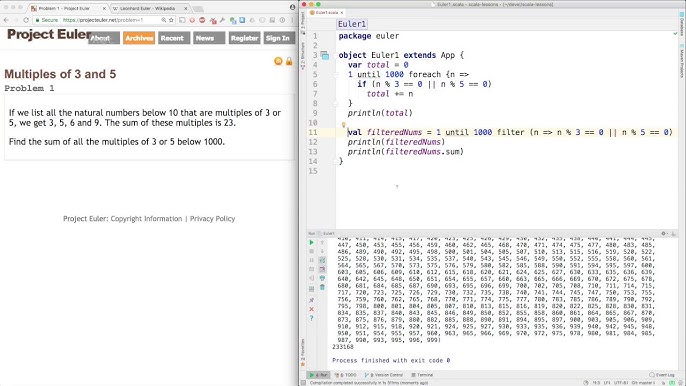Toggle the pin tab icon in Run panel
The image size is (686, 386).
[312, 300]
